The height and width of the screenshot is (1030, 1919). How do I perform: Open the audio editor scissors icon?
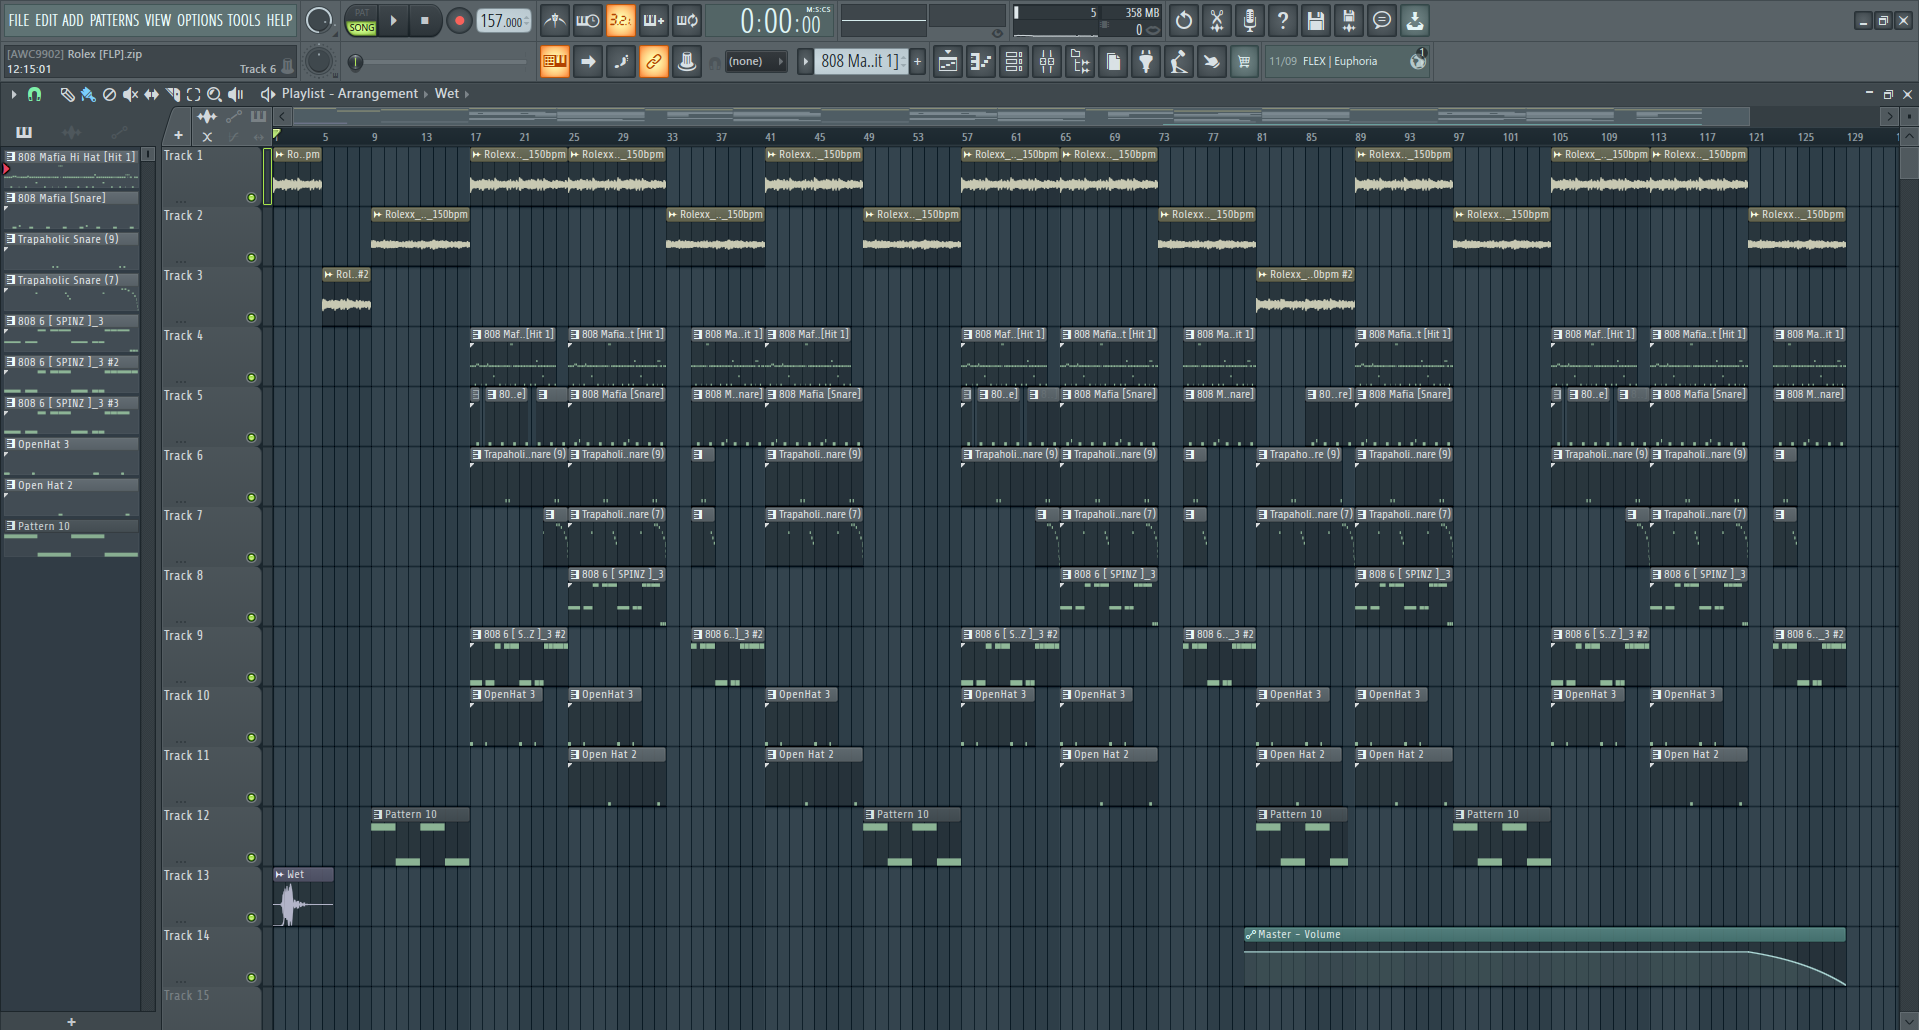(1216, 20)
